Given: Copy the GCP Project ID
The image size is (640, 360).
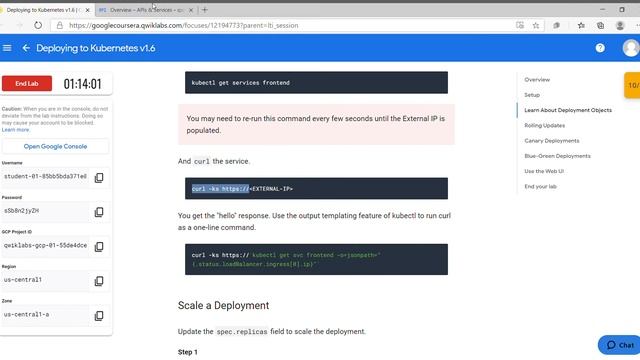Looking at the screenshot, I should click(99, 247).
